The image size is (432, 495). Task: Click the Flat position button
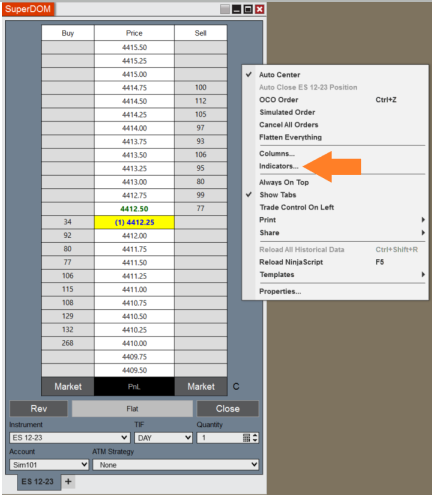(x=132, y=409)
